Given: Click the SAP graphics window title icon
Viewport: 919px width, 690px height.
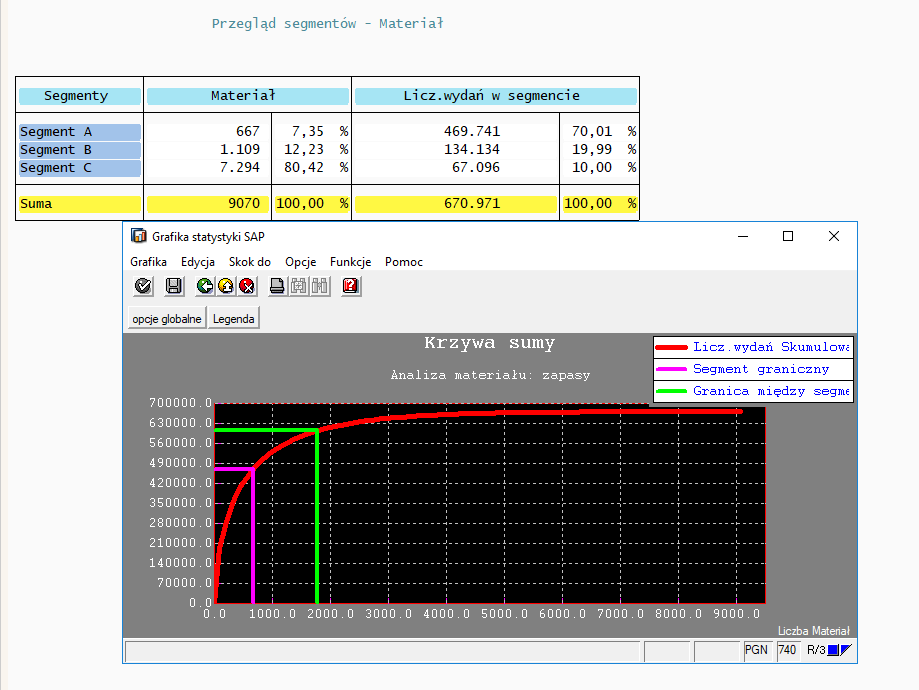Looking at the screenshot, I should click(139, 236).
